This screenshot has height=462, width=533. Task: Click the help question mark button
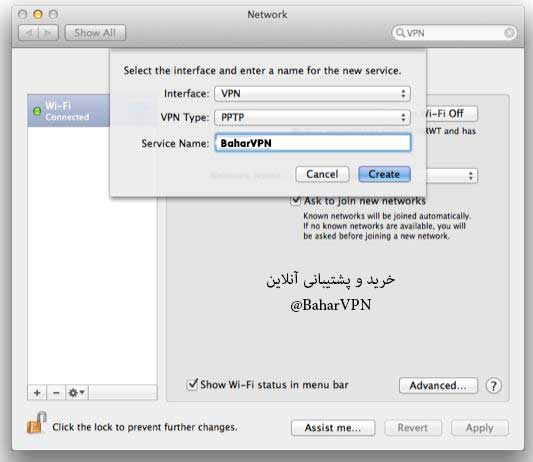[x=493, y=386]
